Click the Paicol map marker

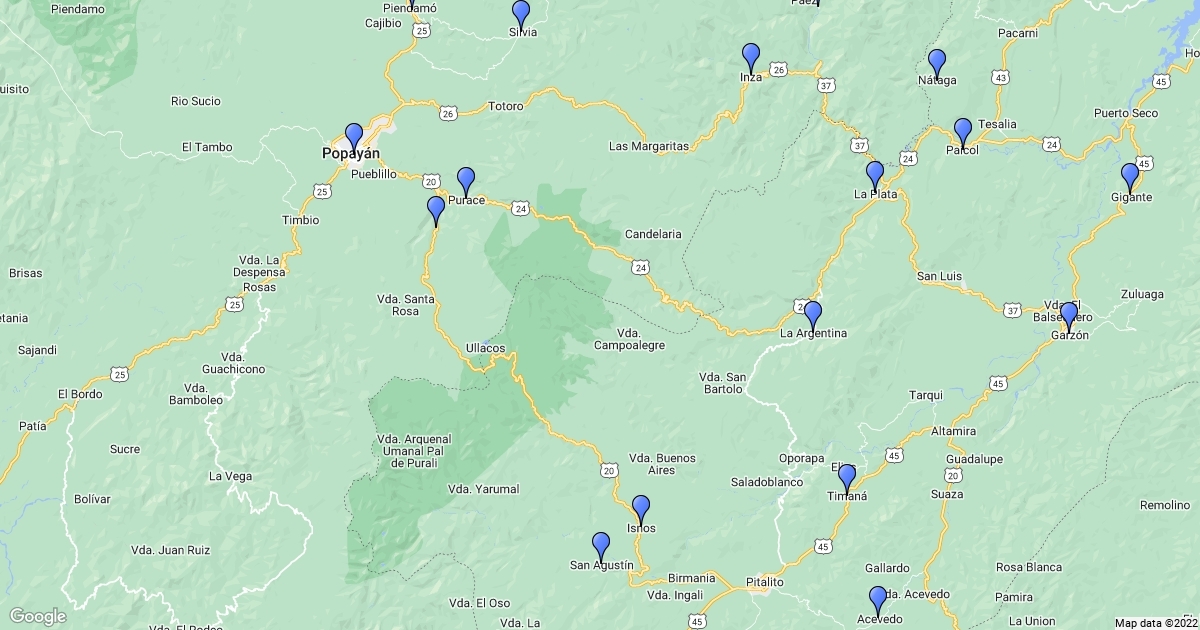click(963, 133)
